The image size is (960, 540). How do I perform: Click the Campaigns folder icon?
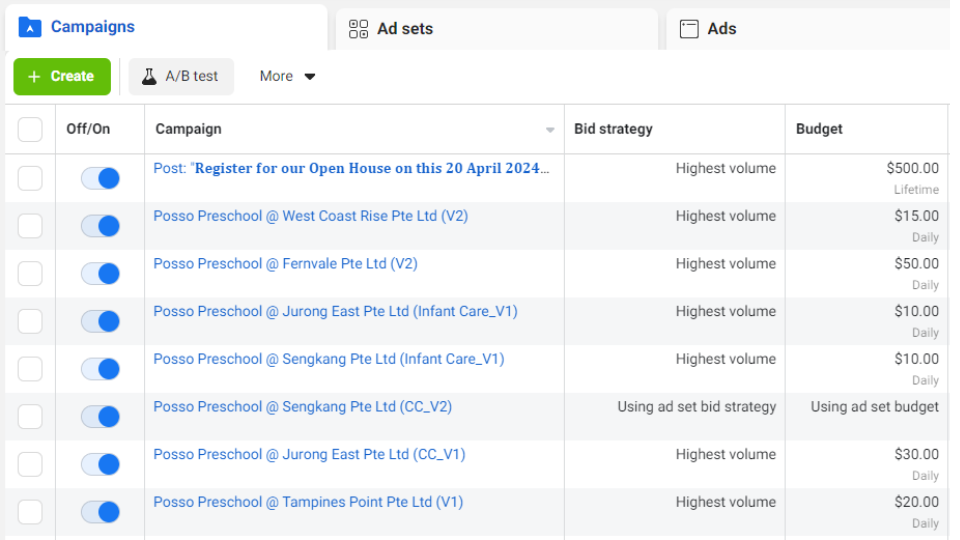pos(29,27)
